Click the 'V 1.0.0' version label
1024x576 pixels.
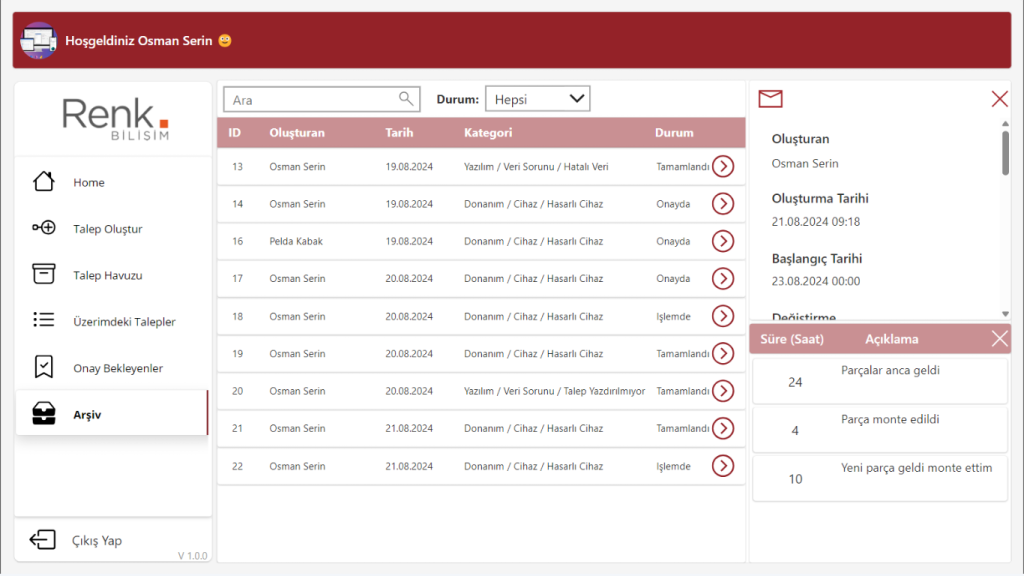(193, 556)
